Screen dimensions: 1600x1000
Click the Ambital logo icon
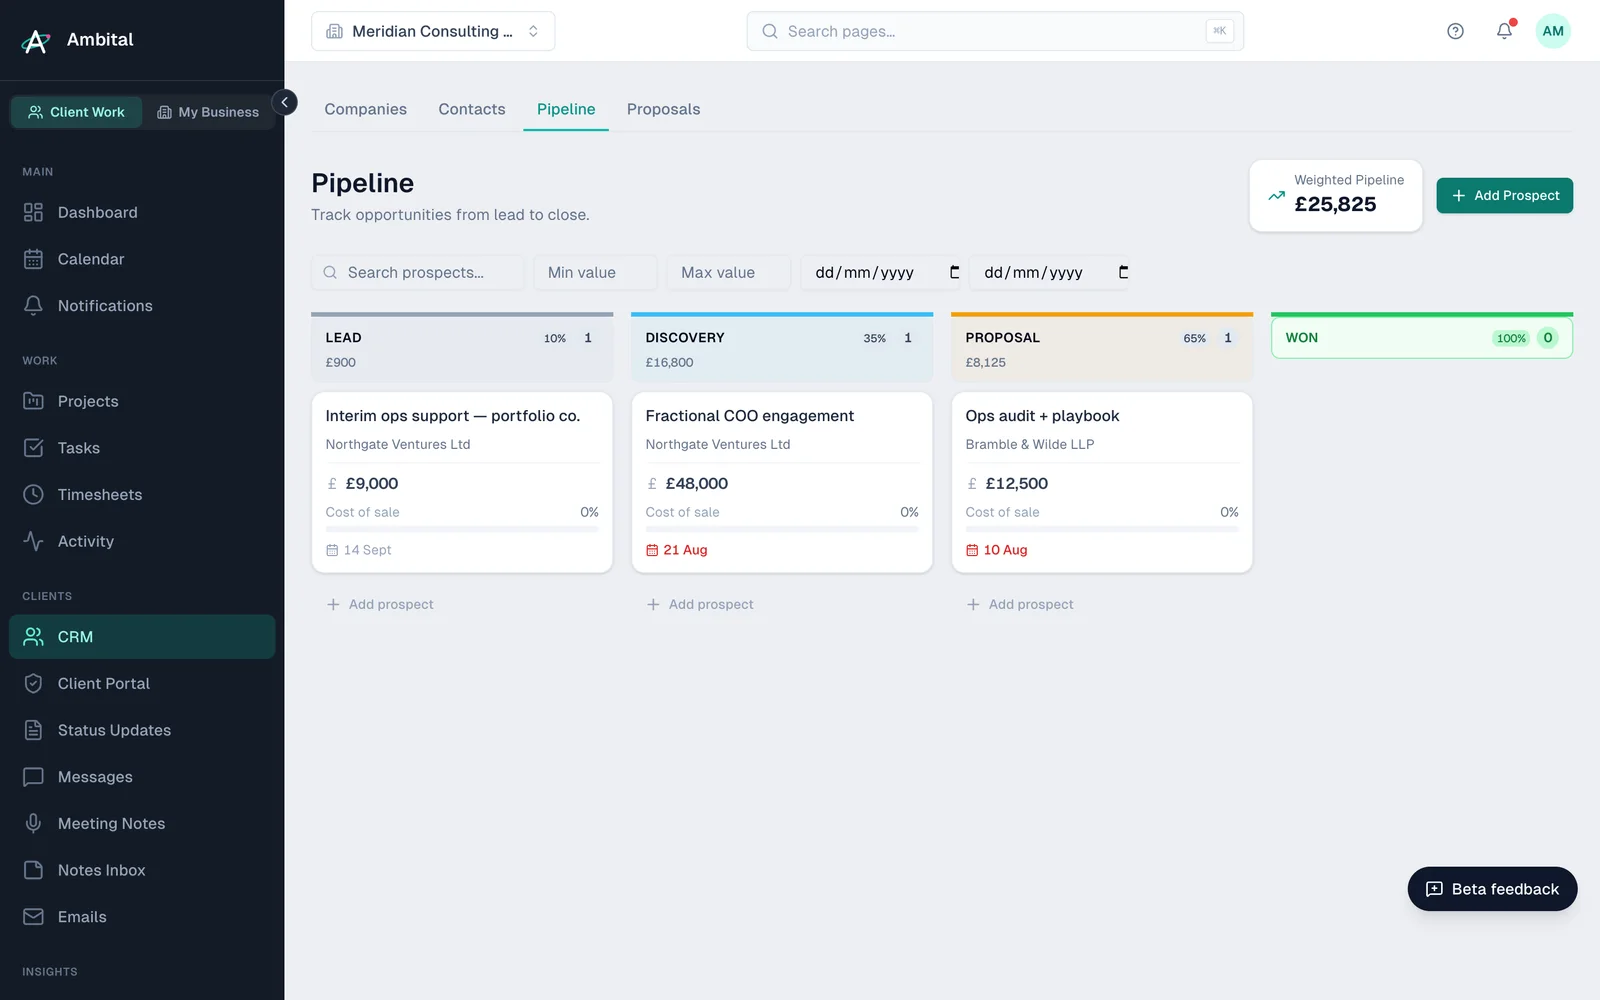36,40
